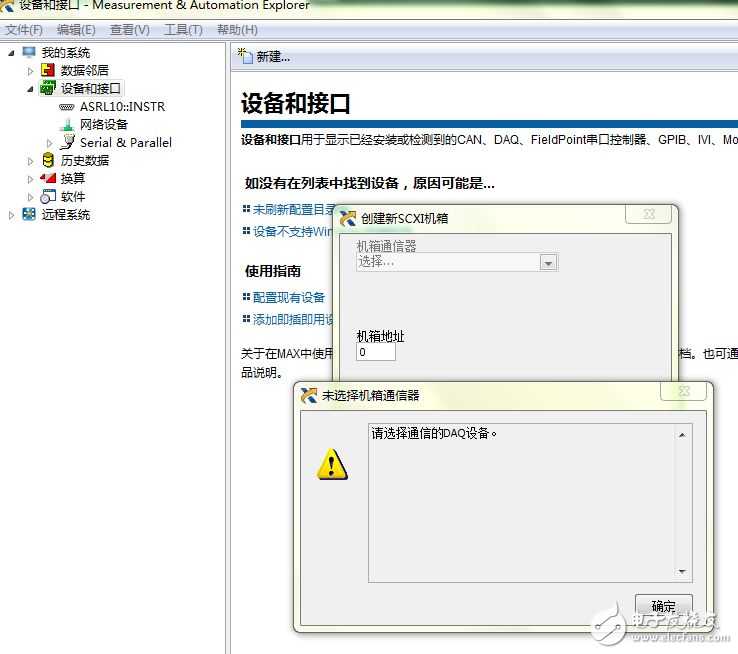This screenshot has width=738, height=654.
Task: Click the 请选择通信的DAQ设备 message text
Action: (x=434, y=433)
